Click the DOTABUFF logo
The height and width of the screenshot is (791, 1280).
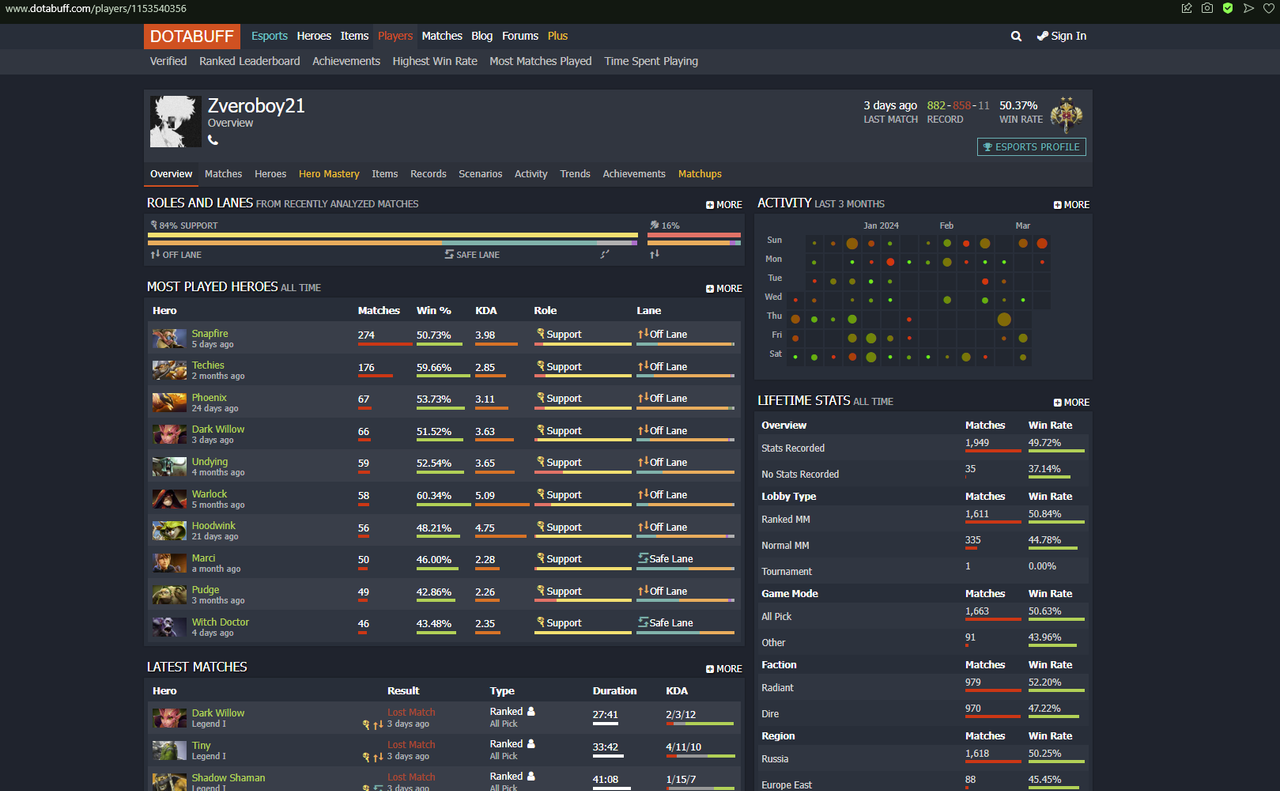pyautogui.click(x=192, y=36)
